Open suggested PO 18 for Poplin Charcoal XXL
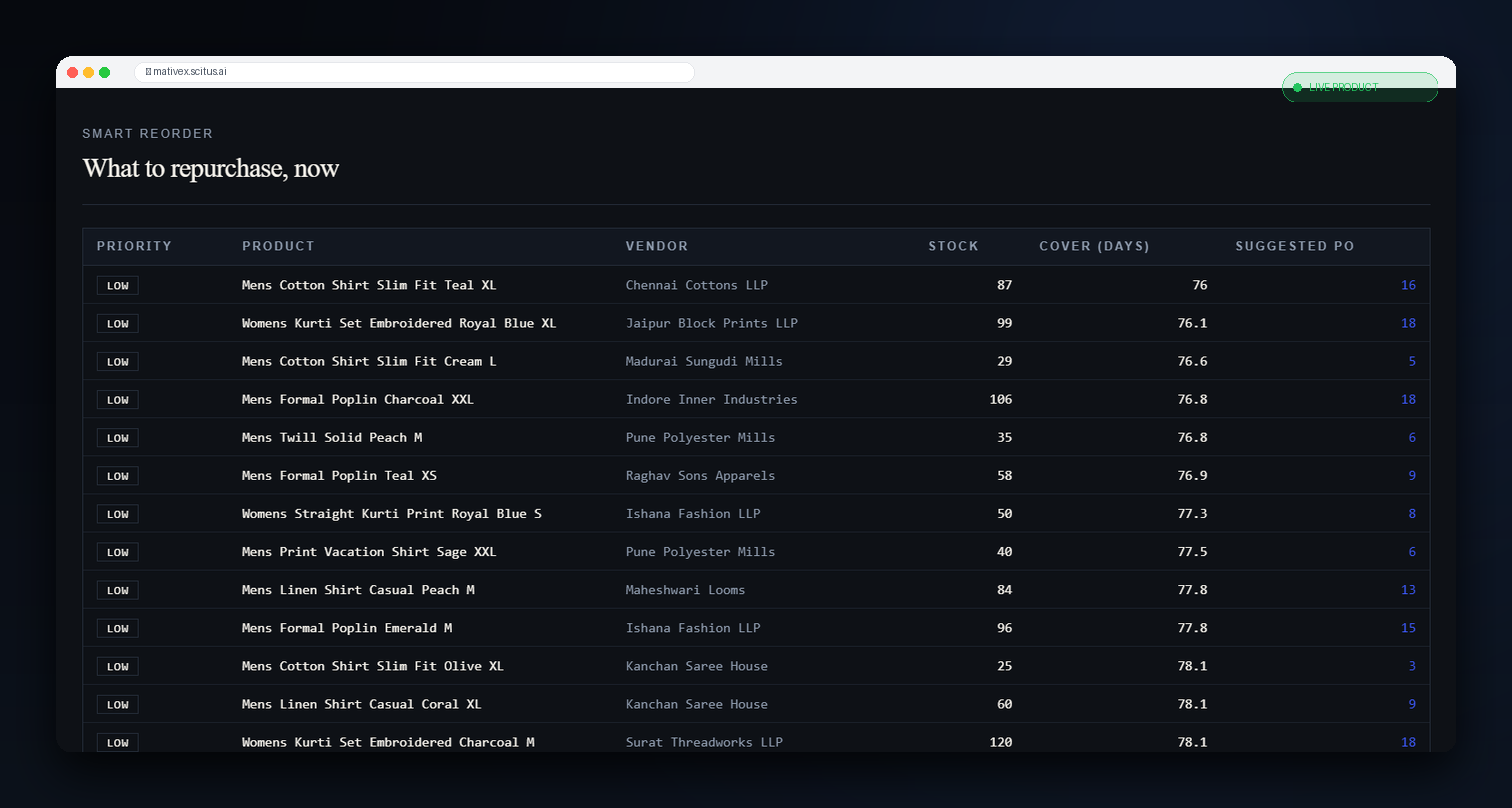This screenshot has height=808, width=1512. (x=1408, y=399)
